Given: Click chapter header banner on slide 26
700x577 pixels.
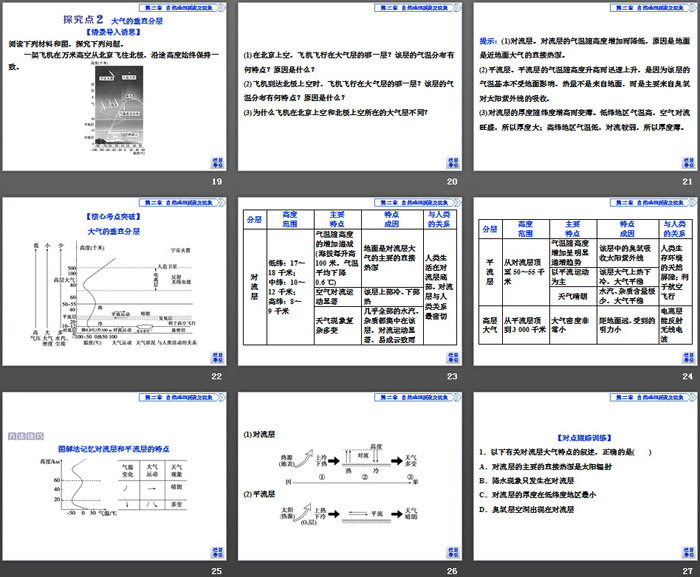Looking at the screenshot, I should [418, 397].
